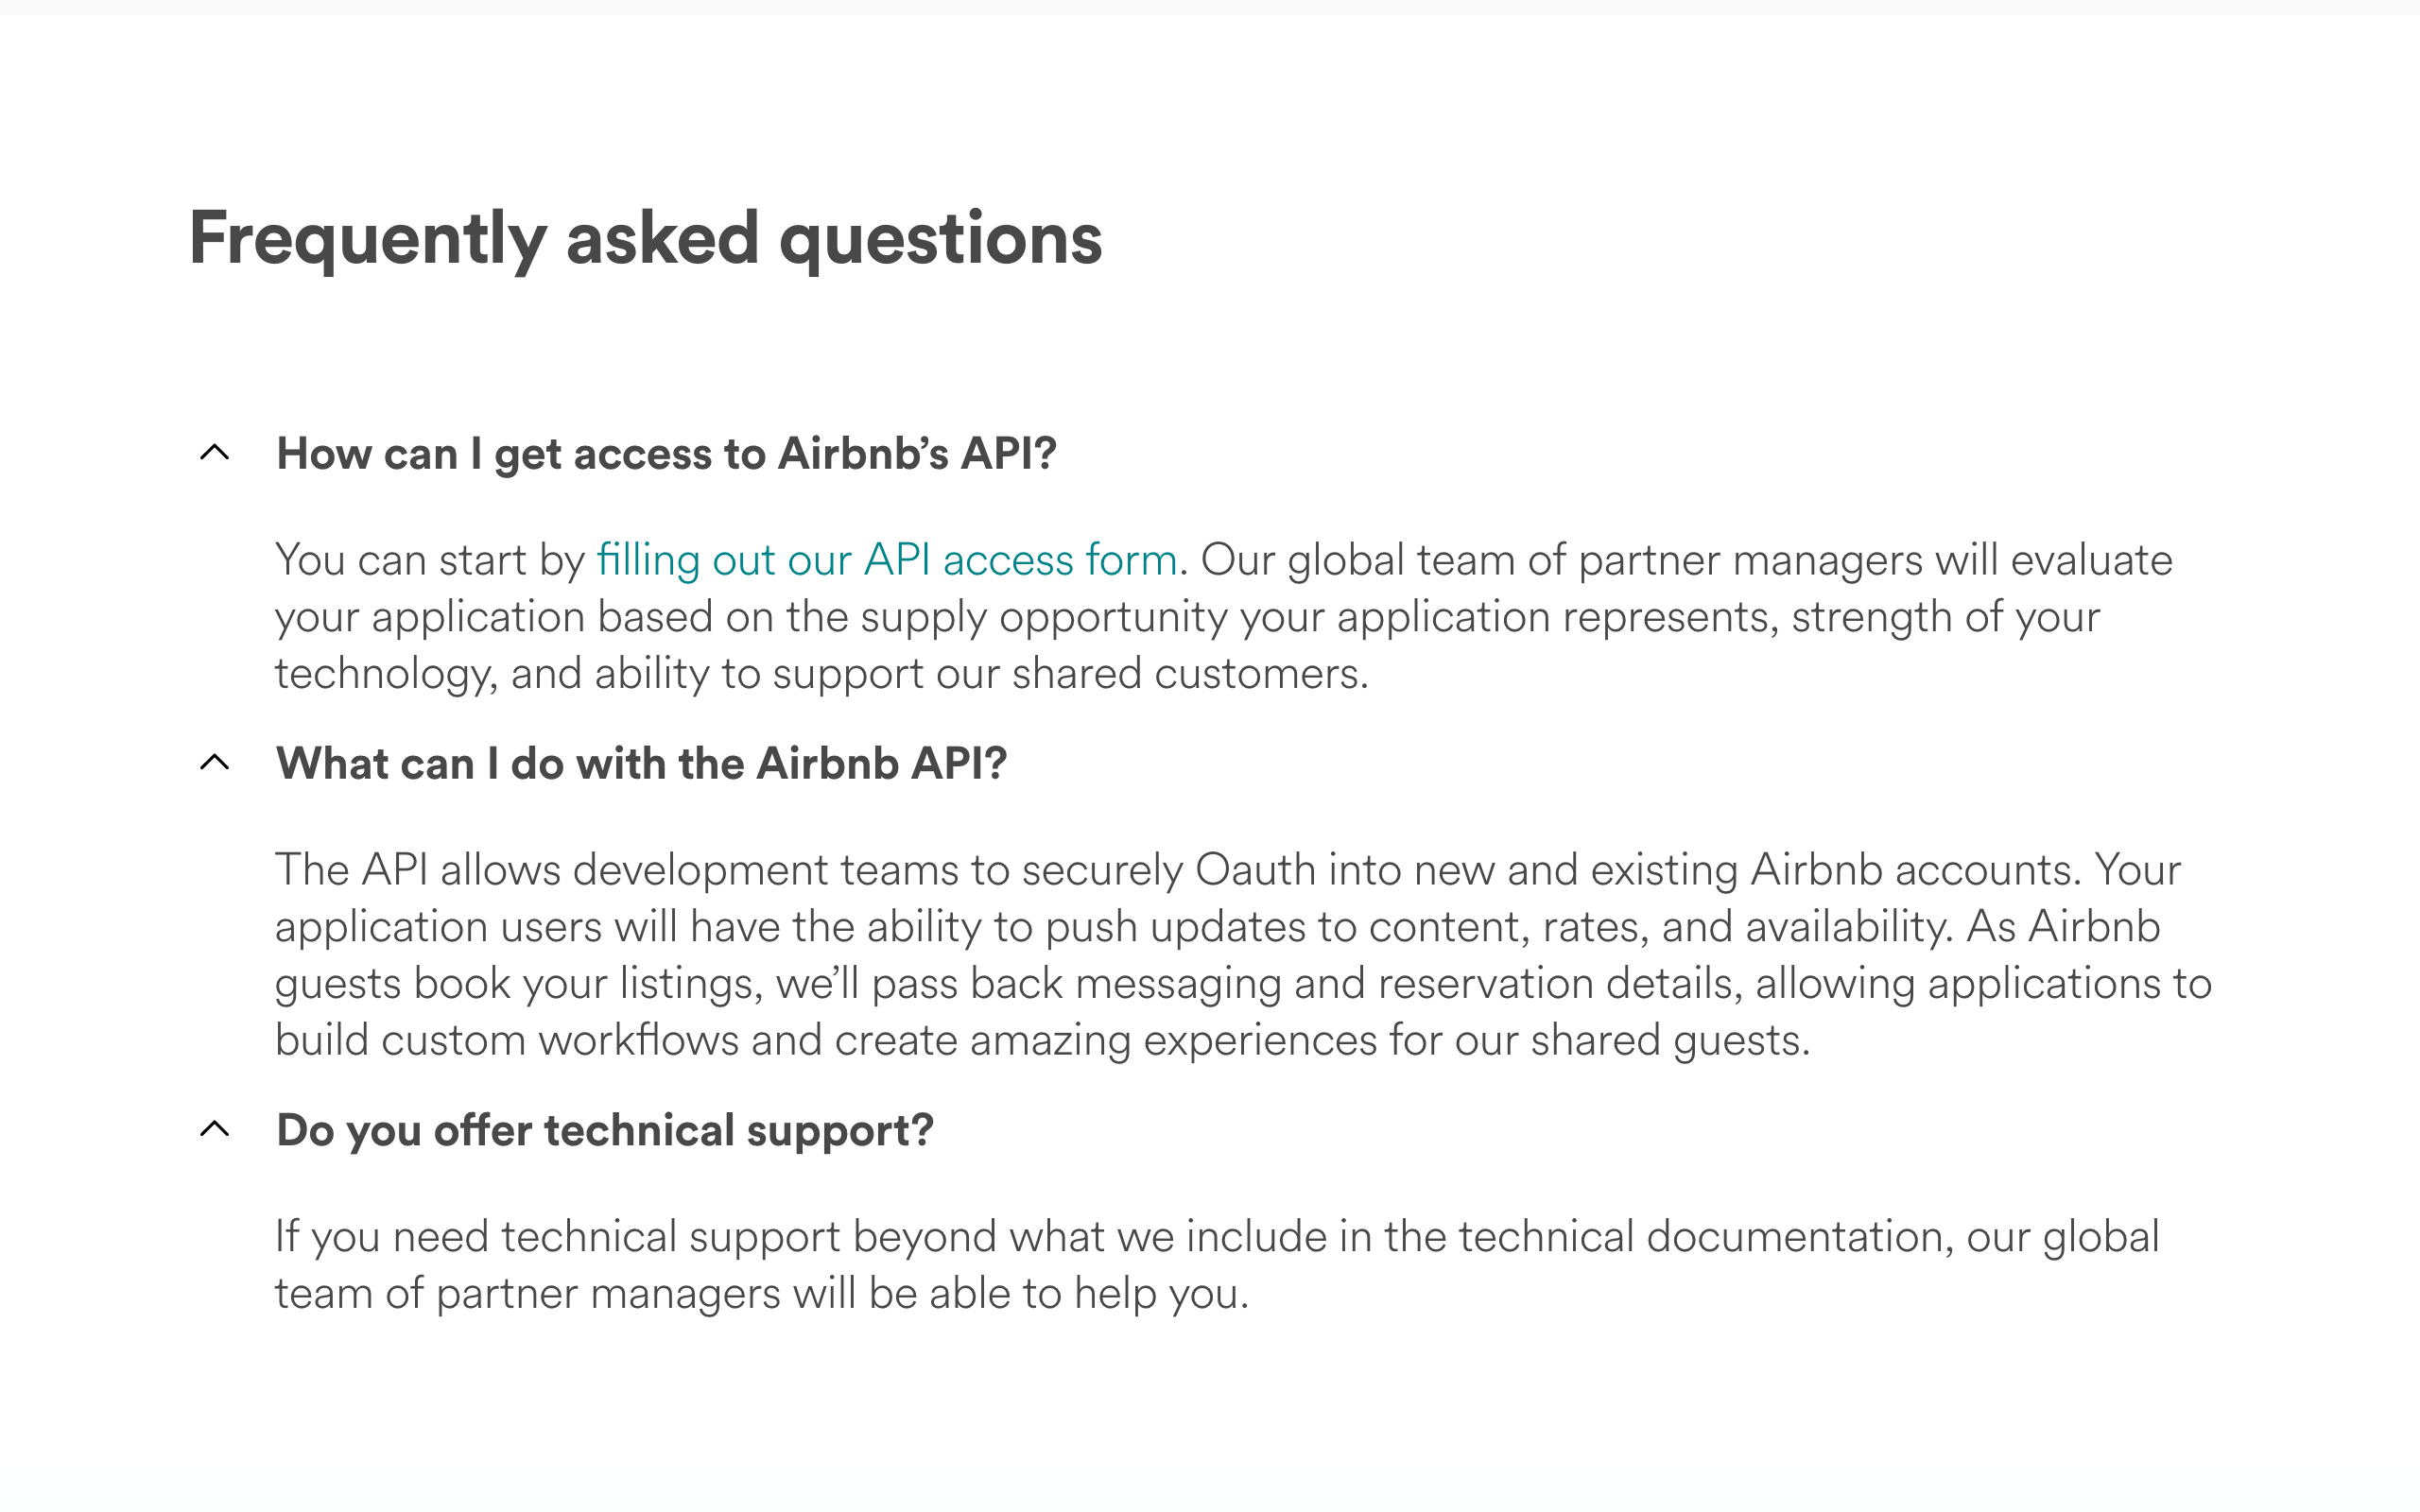
Task: Select the "Frequently asked questions" page title
Action: pyautogui.click(x=645, y=238)
